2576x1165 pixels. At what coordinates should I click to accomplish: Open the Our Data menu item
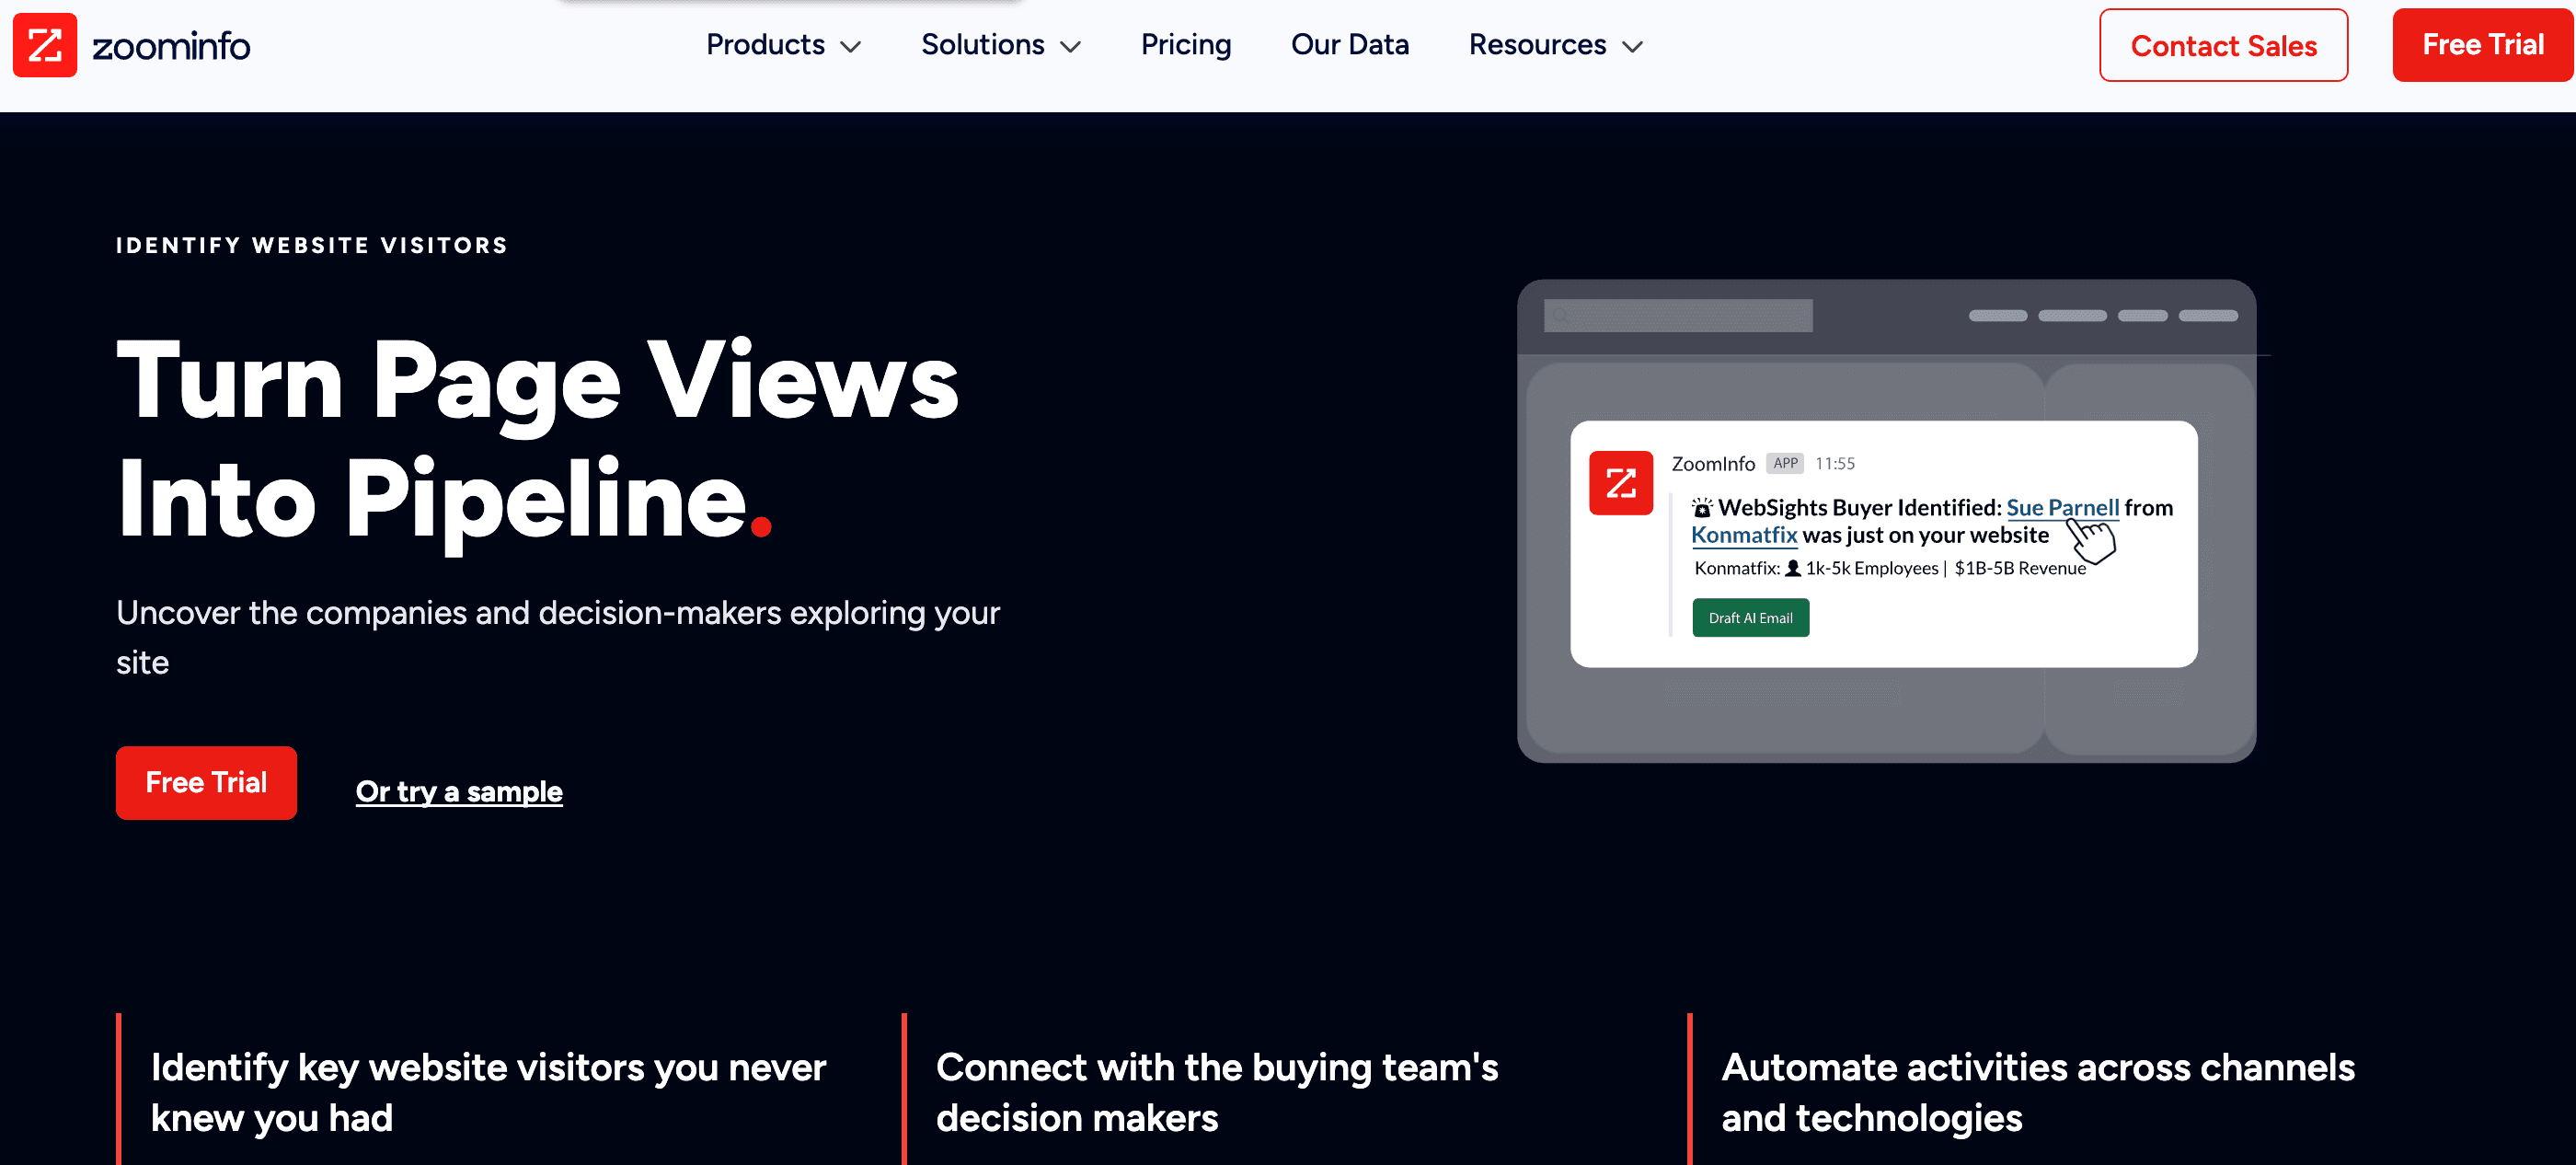point(1349,45)
